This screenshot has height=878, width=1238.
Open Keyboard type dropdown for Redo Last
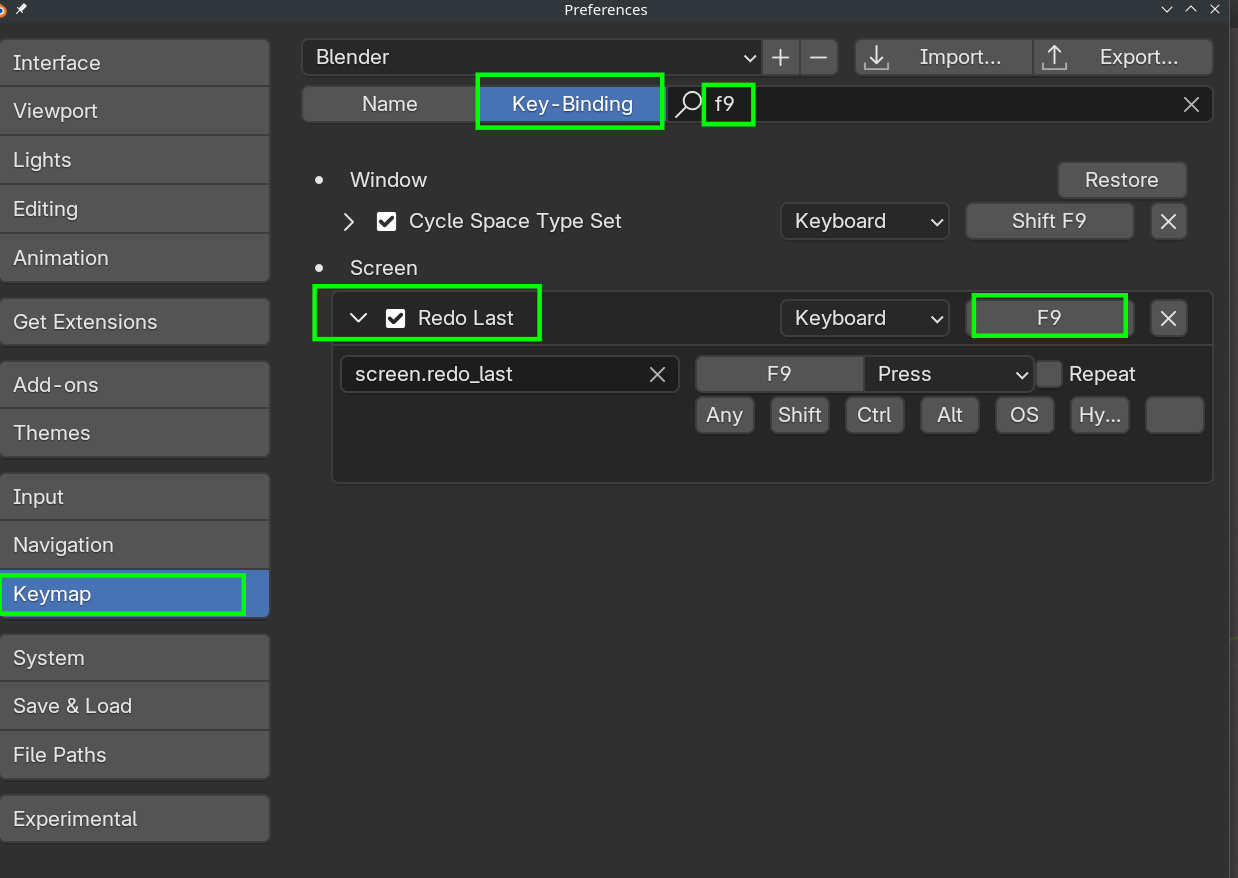(x=865, y=318)
